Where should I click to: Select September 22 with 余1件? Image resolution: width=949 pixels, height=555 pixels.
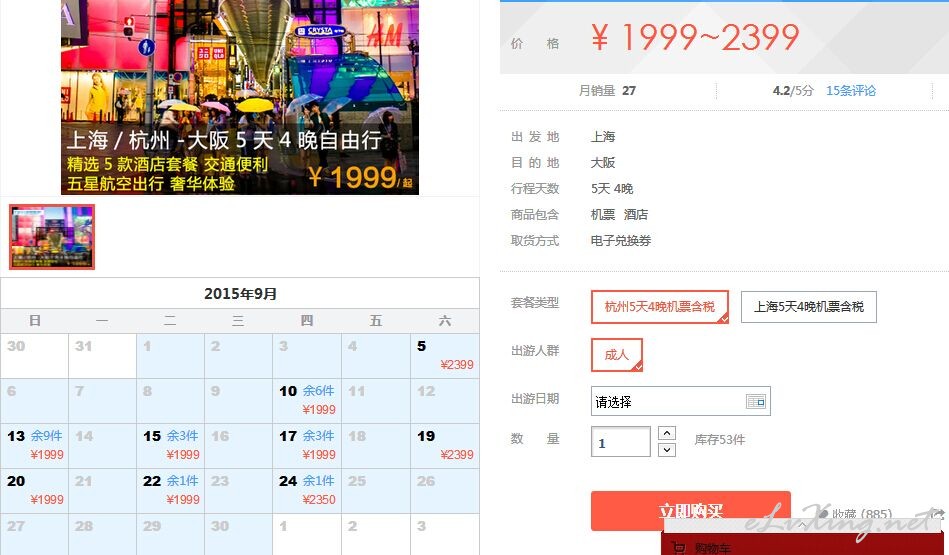[171, 490]
